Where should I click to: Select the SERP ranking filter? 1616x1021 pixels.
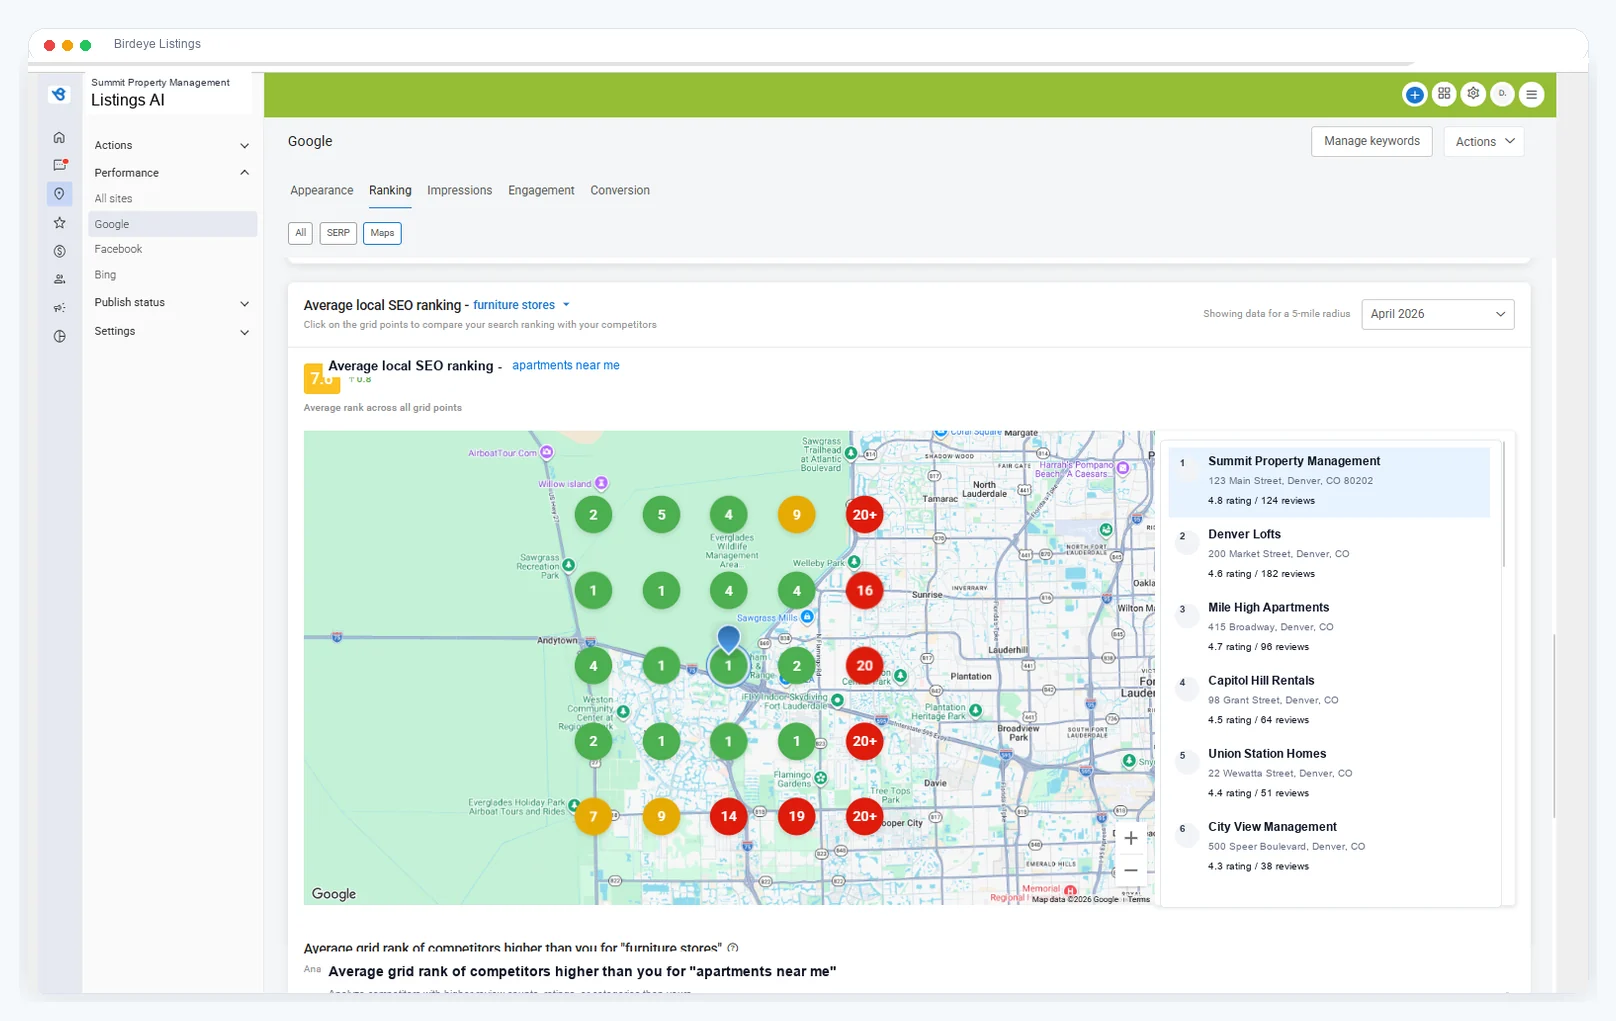[x=338, y=233]
